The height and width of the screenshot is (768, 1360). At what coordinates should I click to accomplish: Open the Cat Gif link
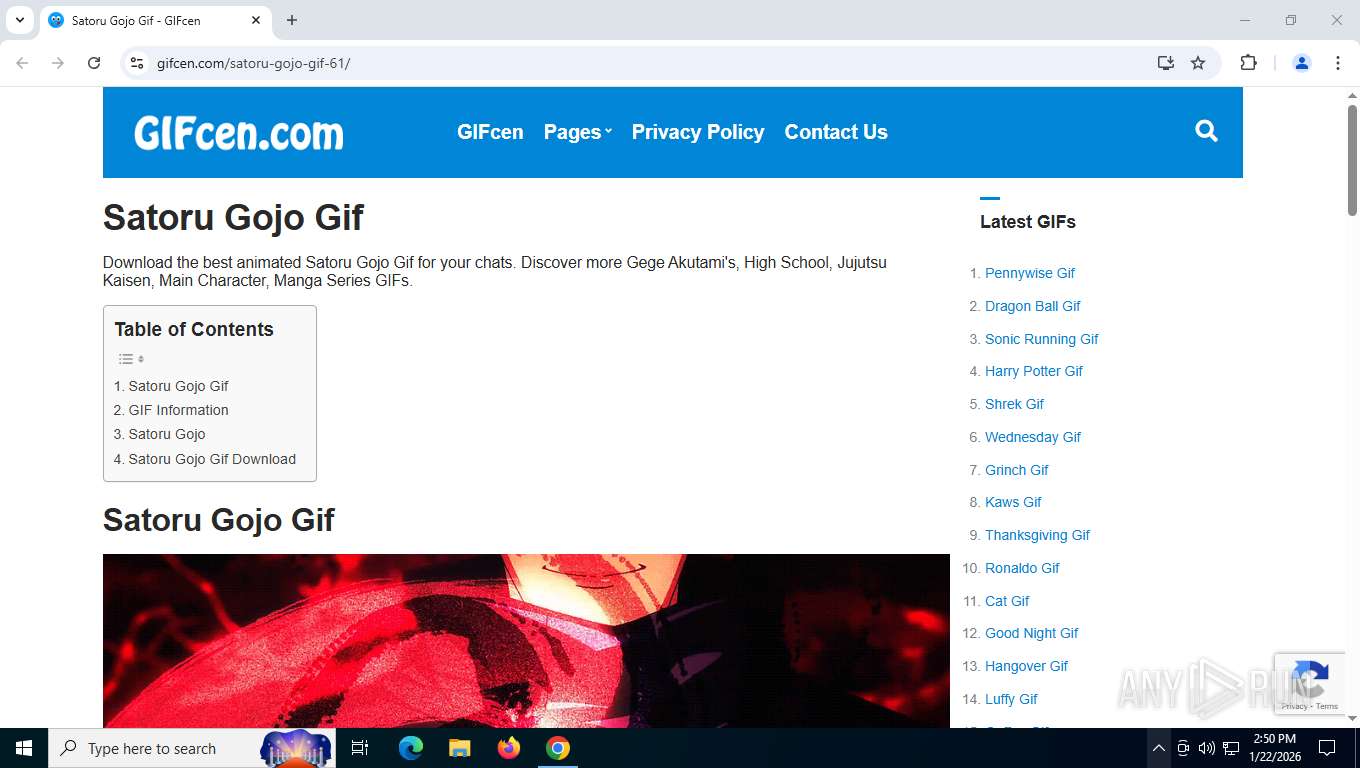tap(1007, 601)
